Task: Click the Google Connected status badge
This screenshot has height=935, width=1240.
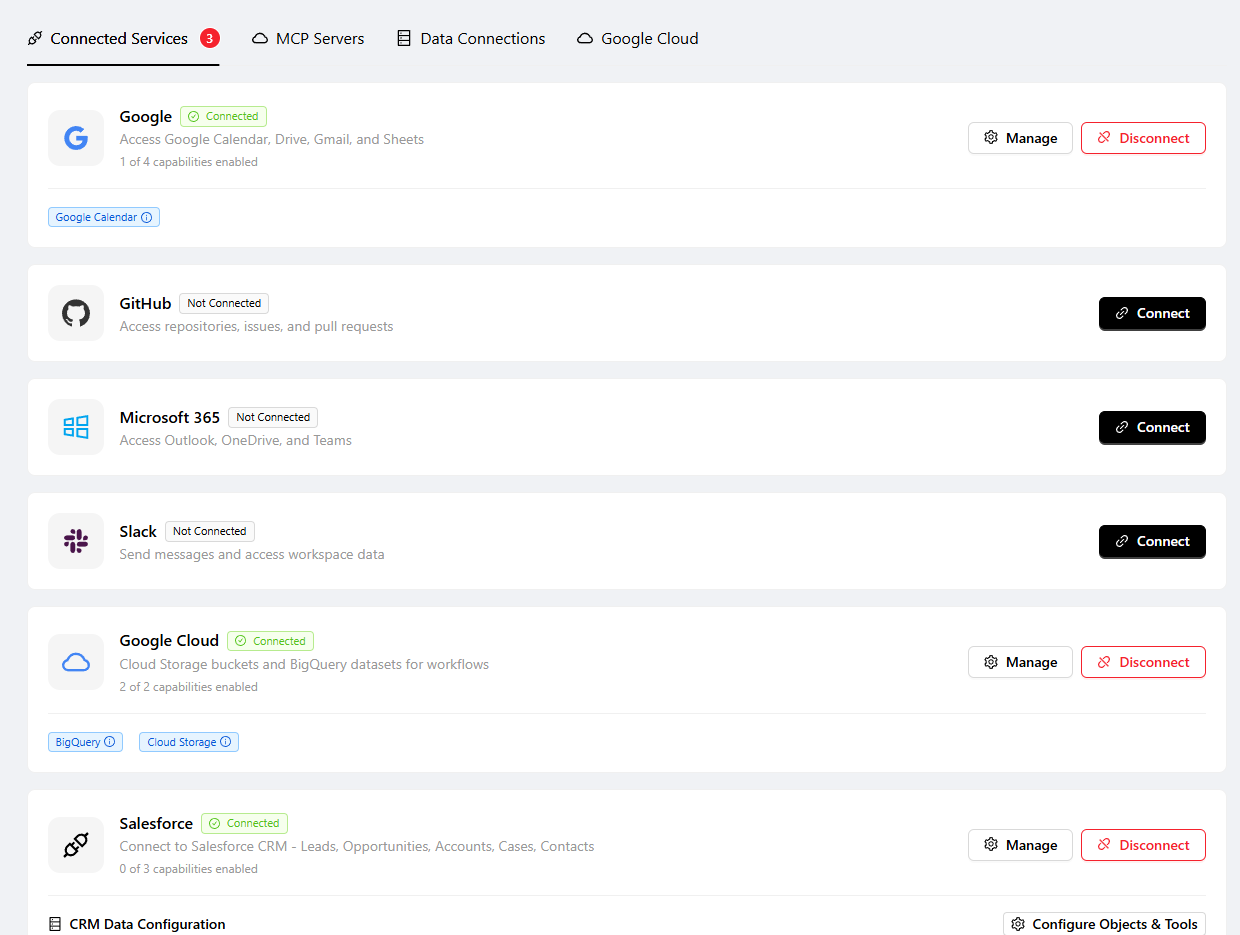Action: pyautogui.click(x=223, y=116)
